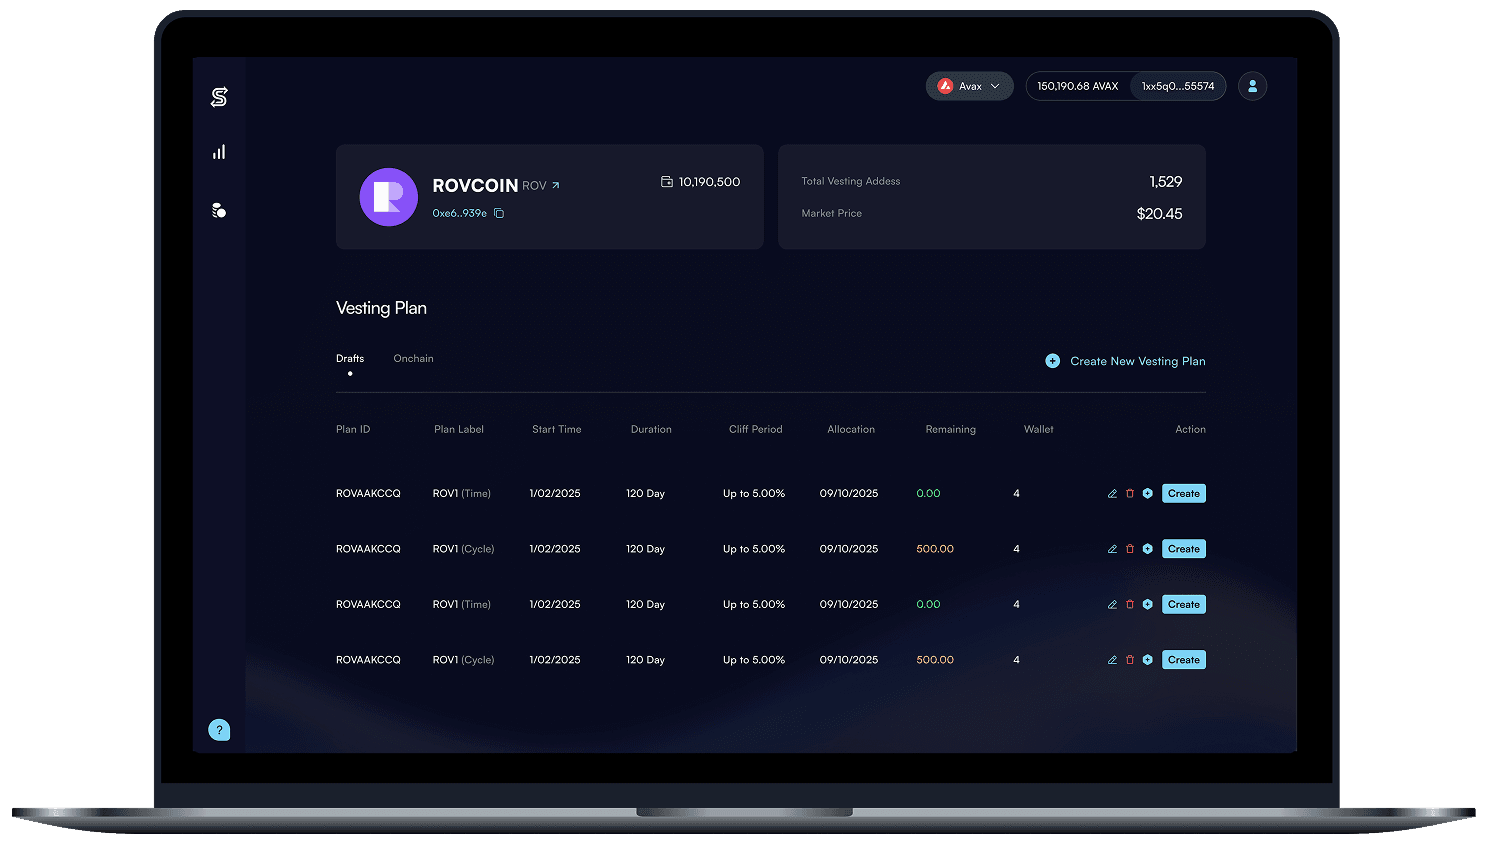Select the coins icon in the sidebar

click(x=219, y=210)
